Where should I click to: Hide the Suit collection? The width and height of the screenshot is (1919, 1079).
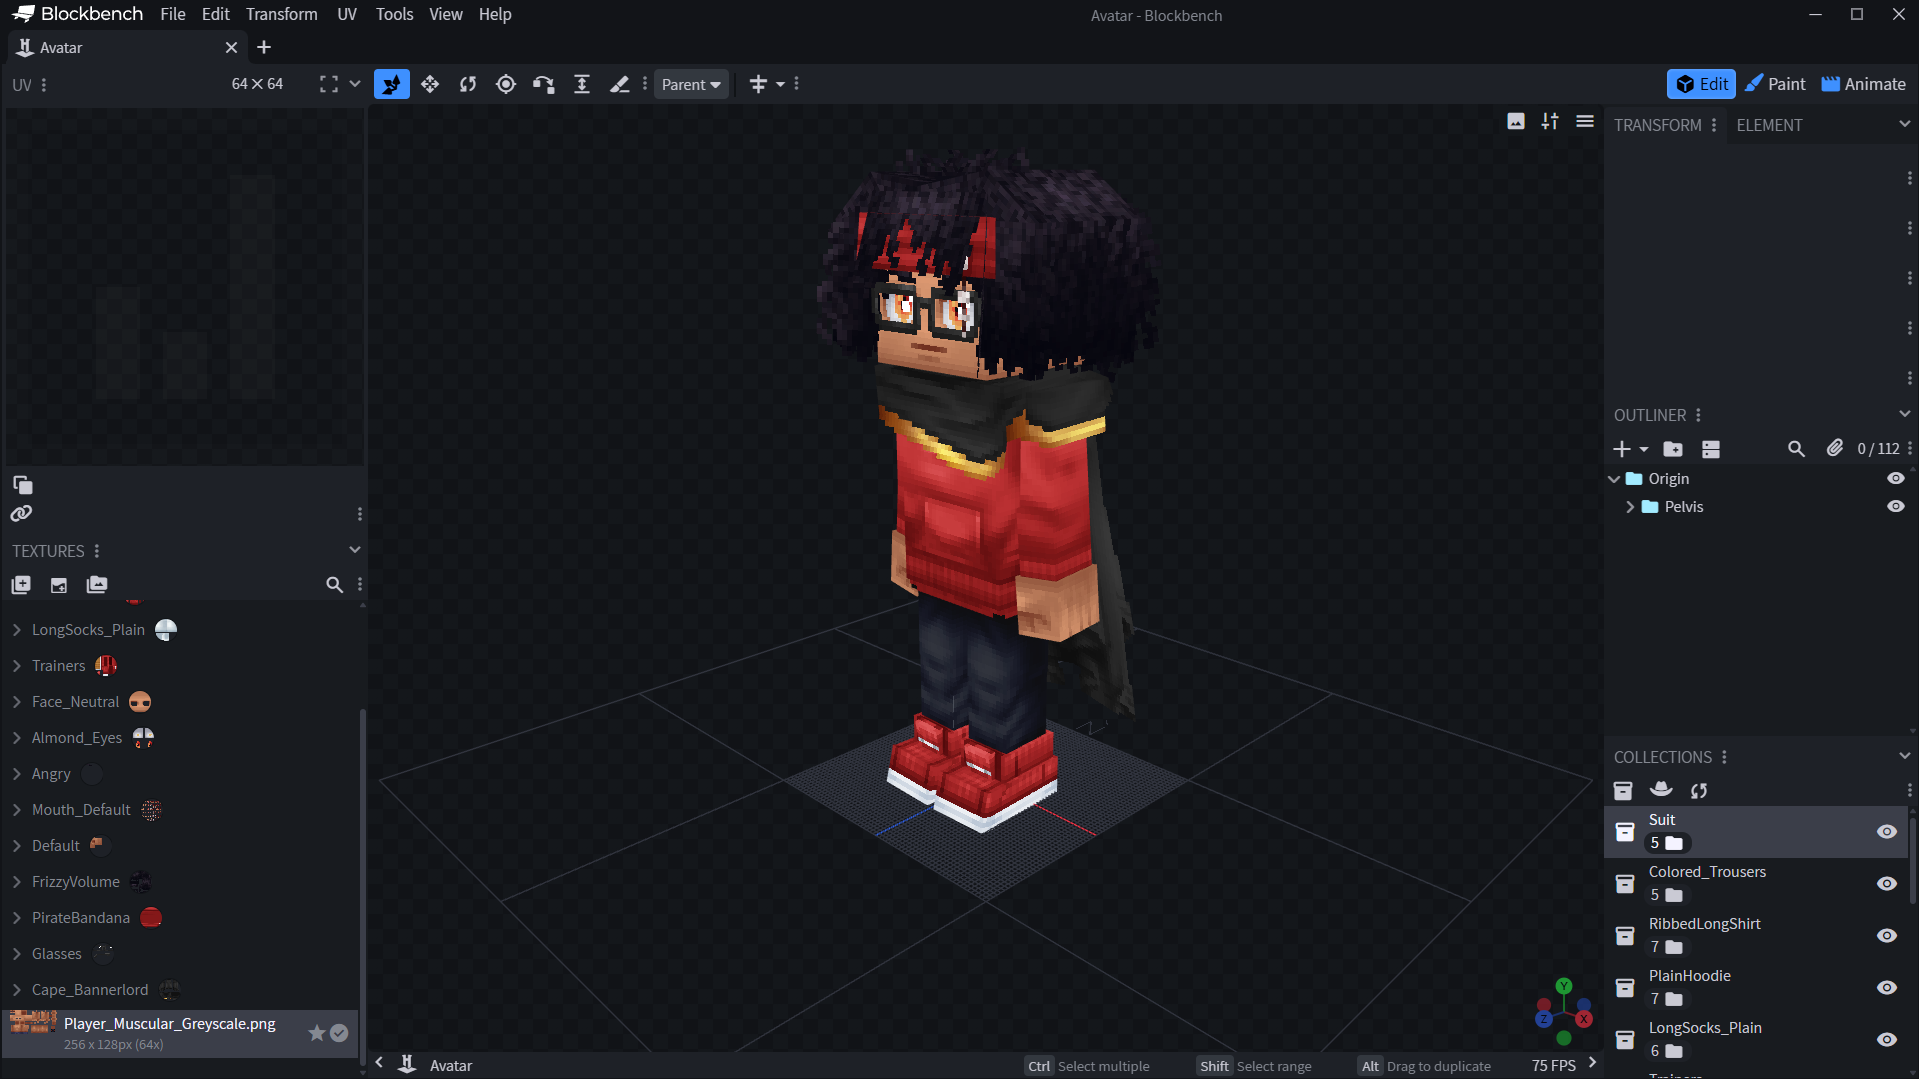1887,831
